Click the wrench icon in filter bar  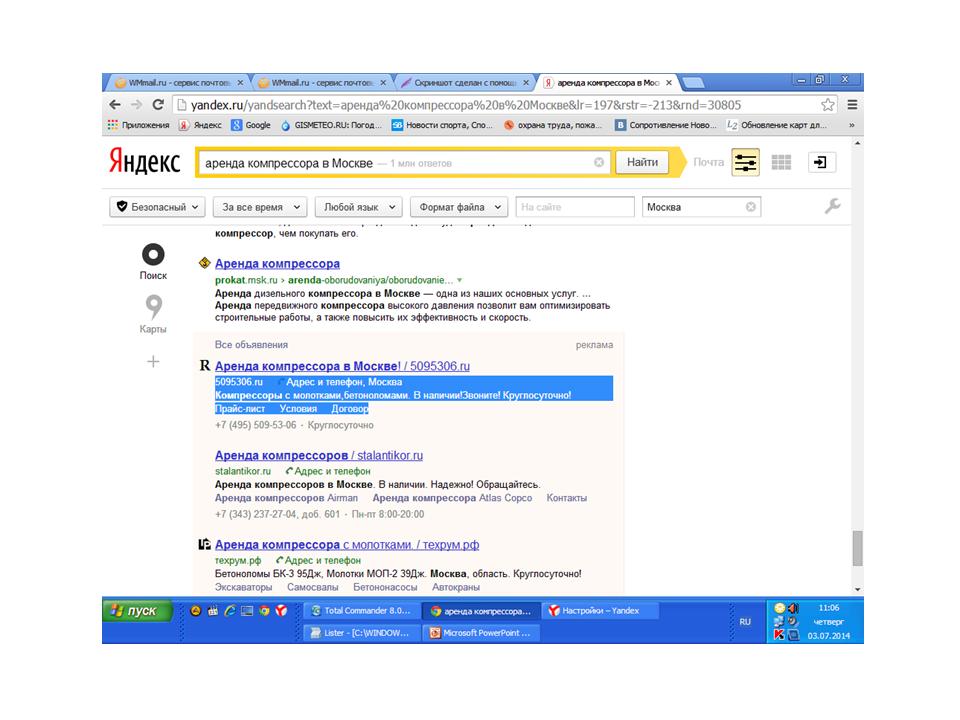point(832,206)
